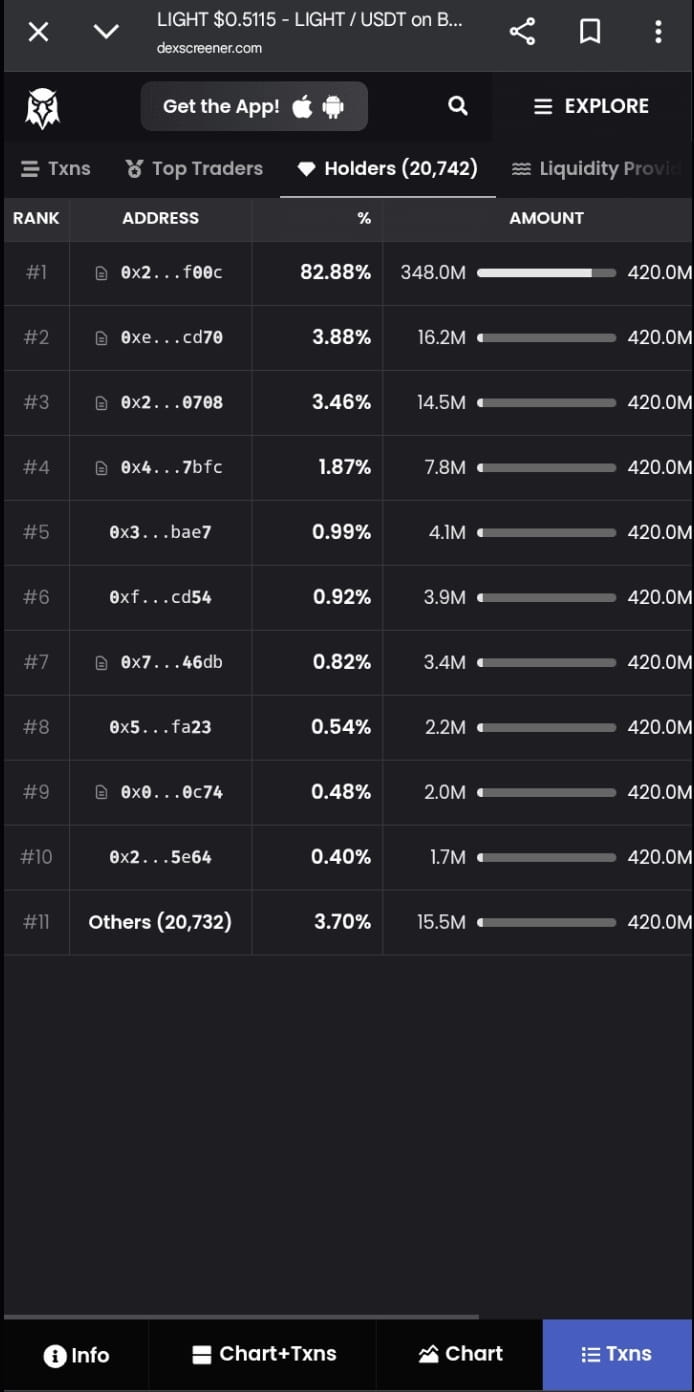The height and width of the screenshot is (1392, 694).
Task: Switch to the Top Traders tab
Action: point(194,169)
